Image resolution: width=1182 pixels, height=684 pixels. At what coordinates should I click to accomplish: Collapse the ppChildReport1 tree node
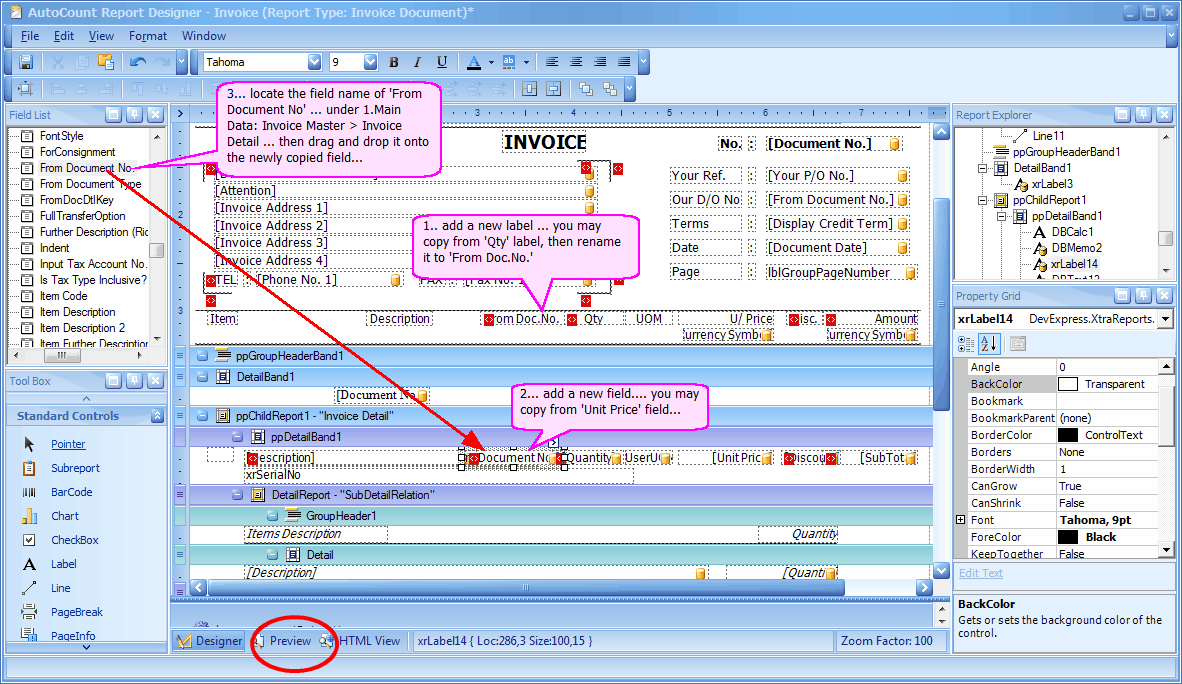tap(982, 200)
